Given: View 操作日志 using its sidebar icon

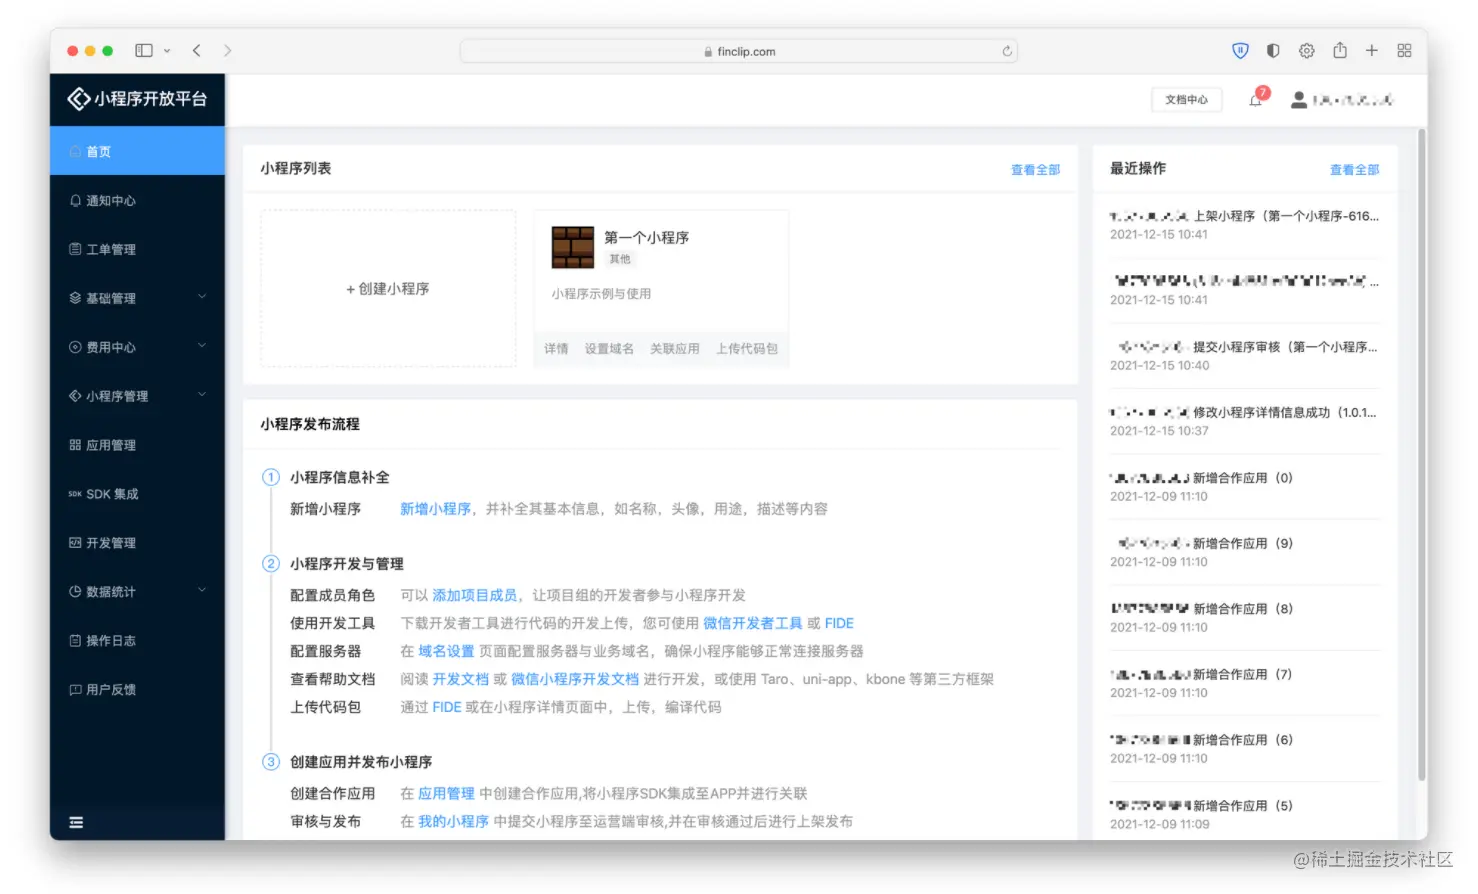Looking at the screenshot, I should (75, 640).
